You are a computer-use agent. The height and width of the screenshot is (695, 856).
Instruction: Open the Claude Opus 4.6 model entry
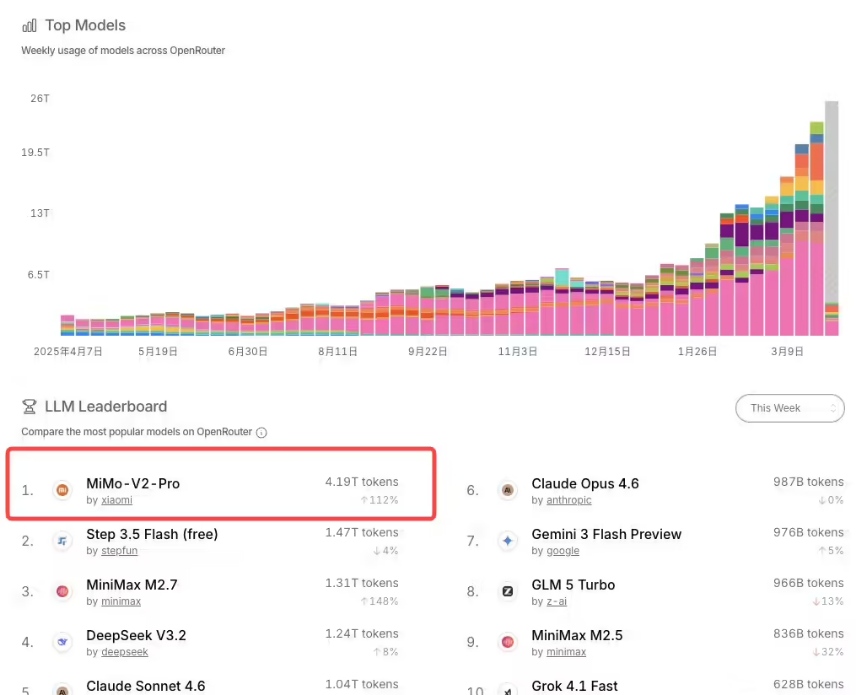585,484
